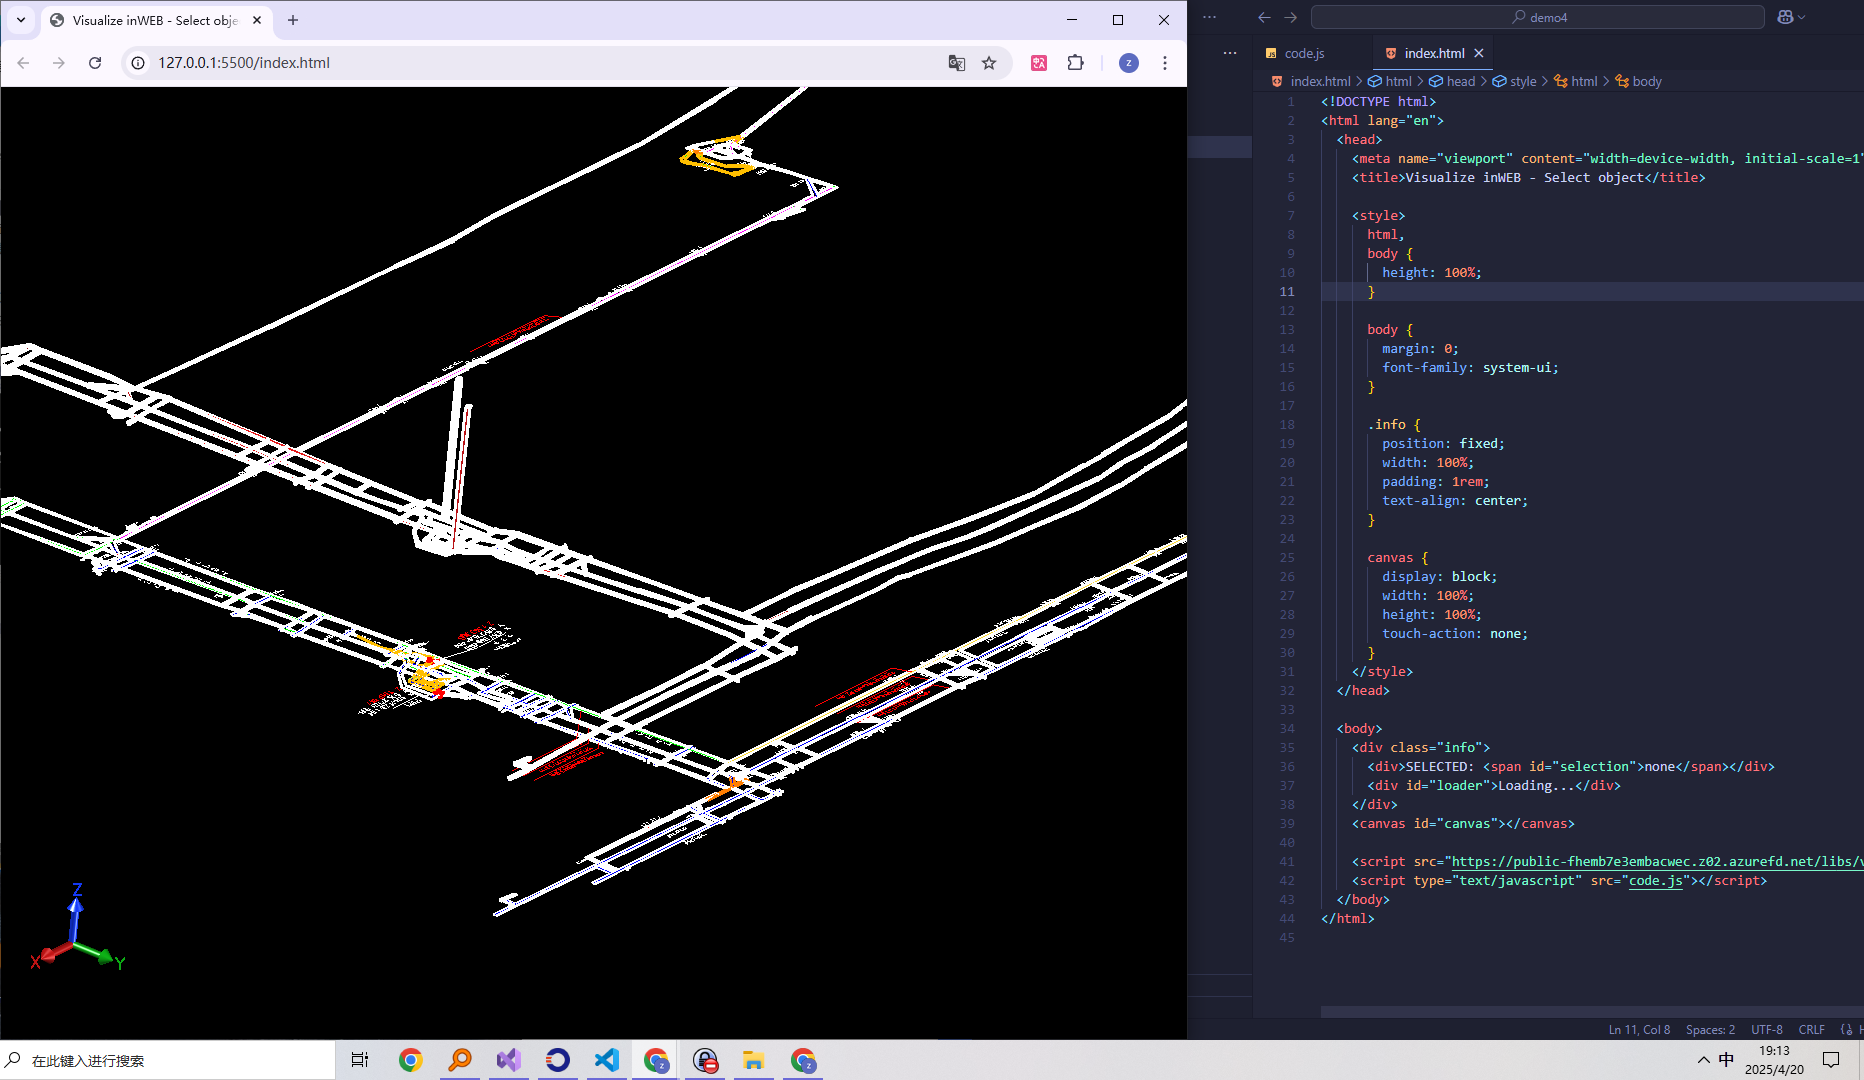Expand the Copilot dropdown arrow

click(x=1802, y=17)
